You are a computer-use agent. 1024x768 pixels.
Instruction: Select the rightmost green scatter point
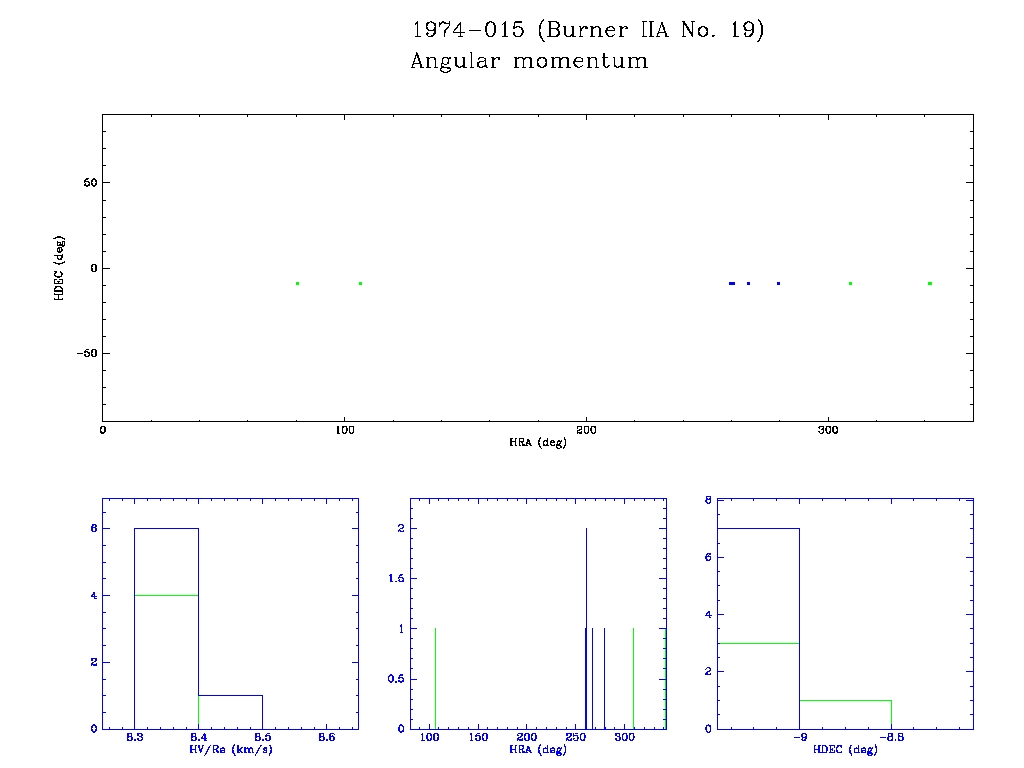pyautogui.click(x=929, y=284)
